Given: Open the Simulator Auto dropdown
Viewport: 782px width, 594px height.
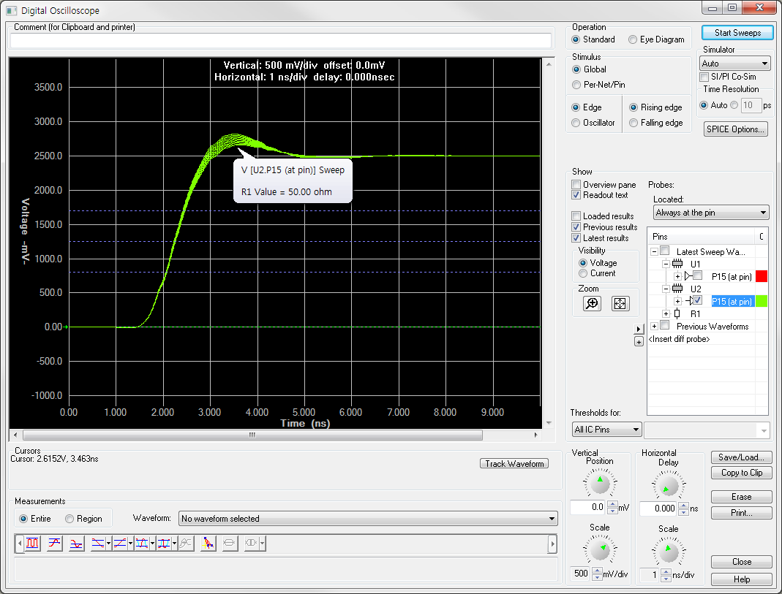Looking at the screenshot, I should click(x=735, y=63).
